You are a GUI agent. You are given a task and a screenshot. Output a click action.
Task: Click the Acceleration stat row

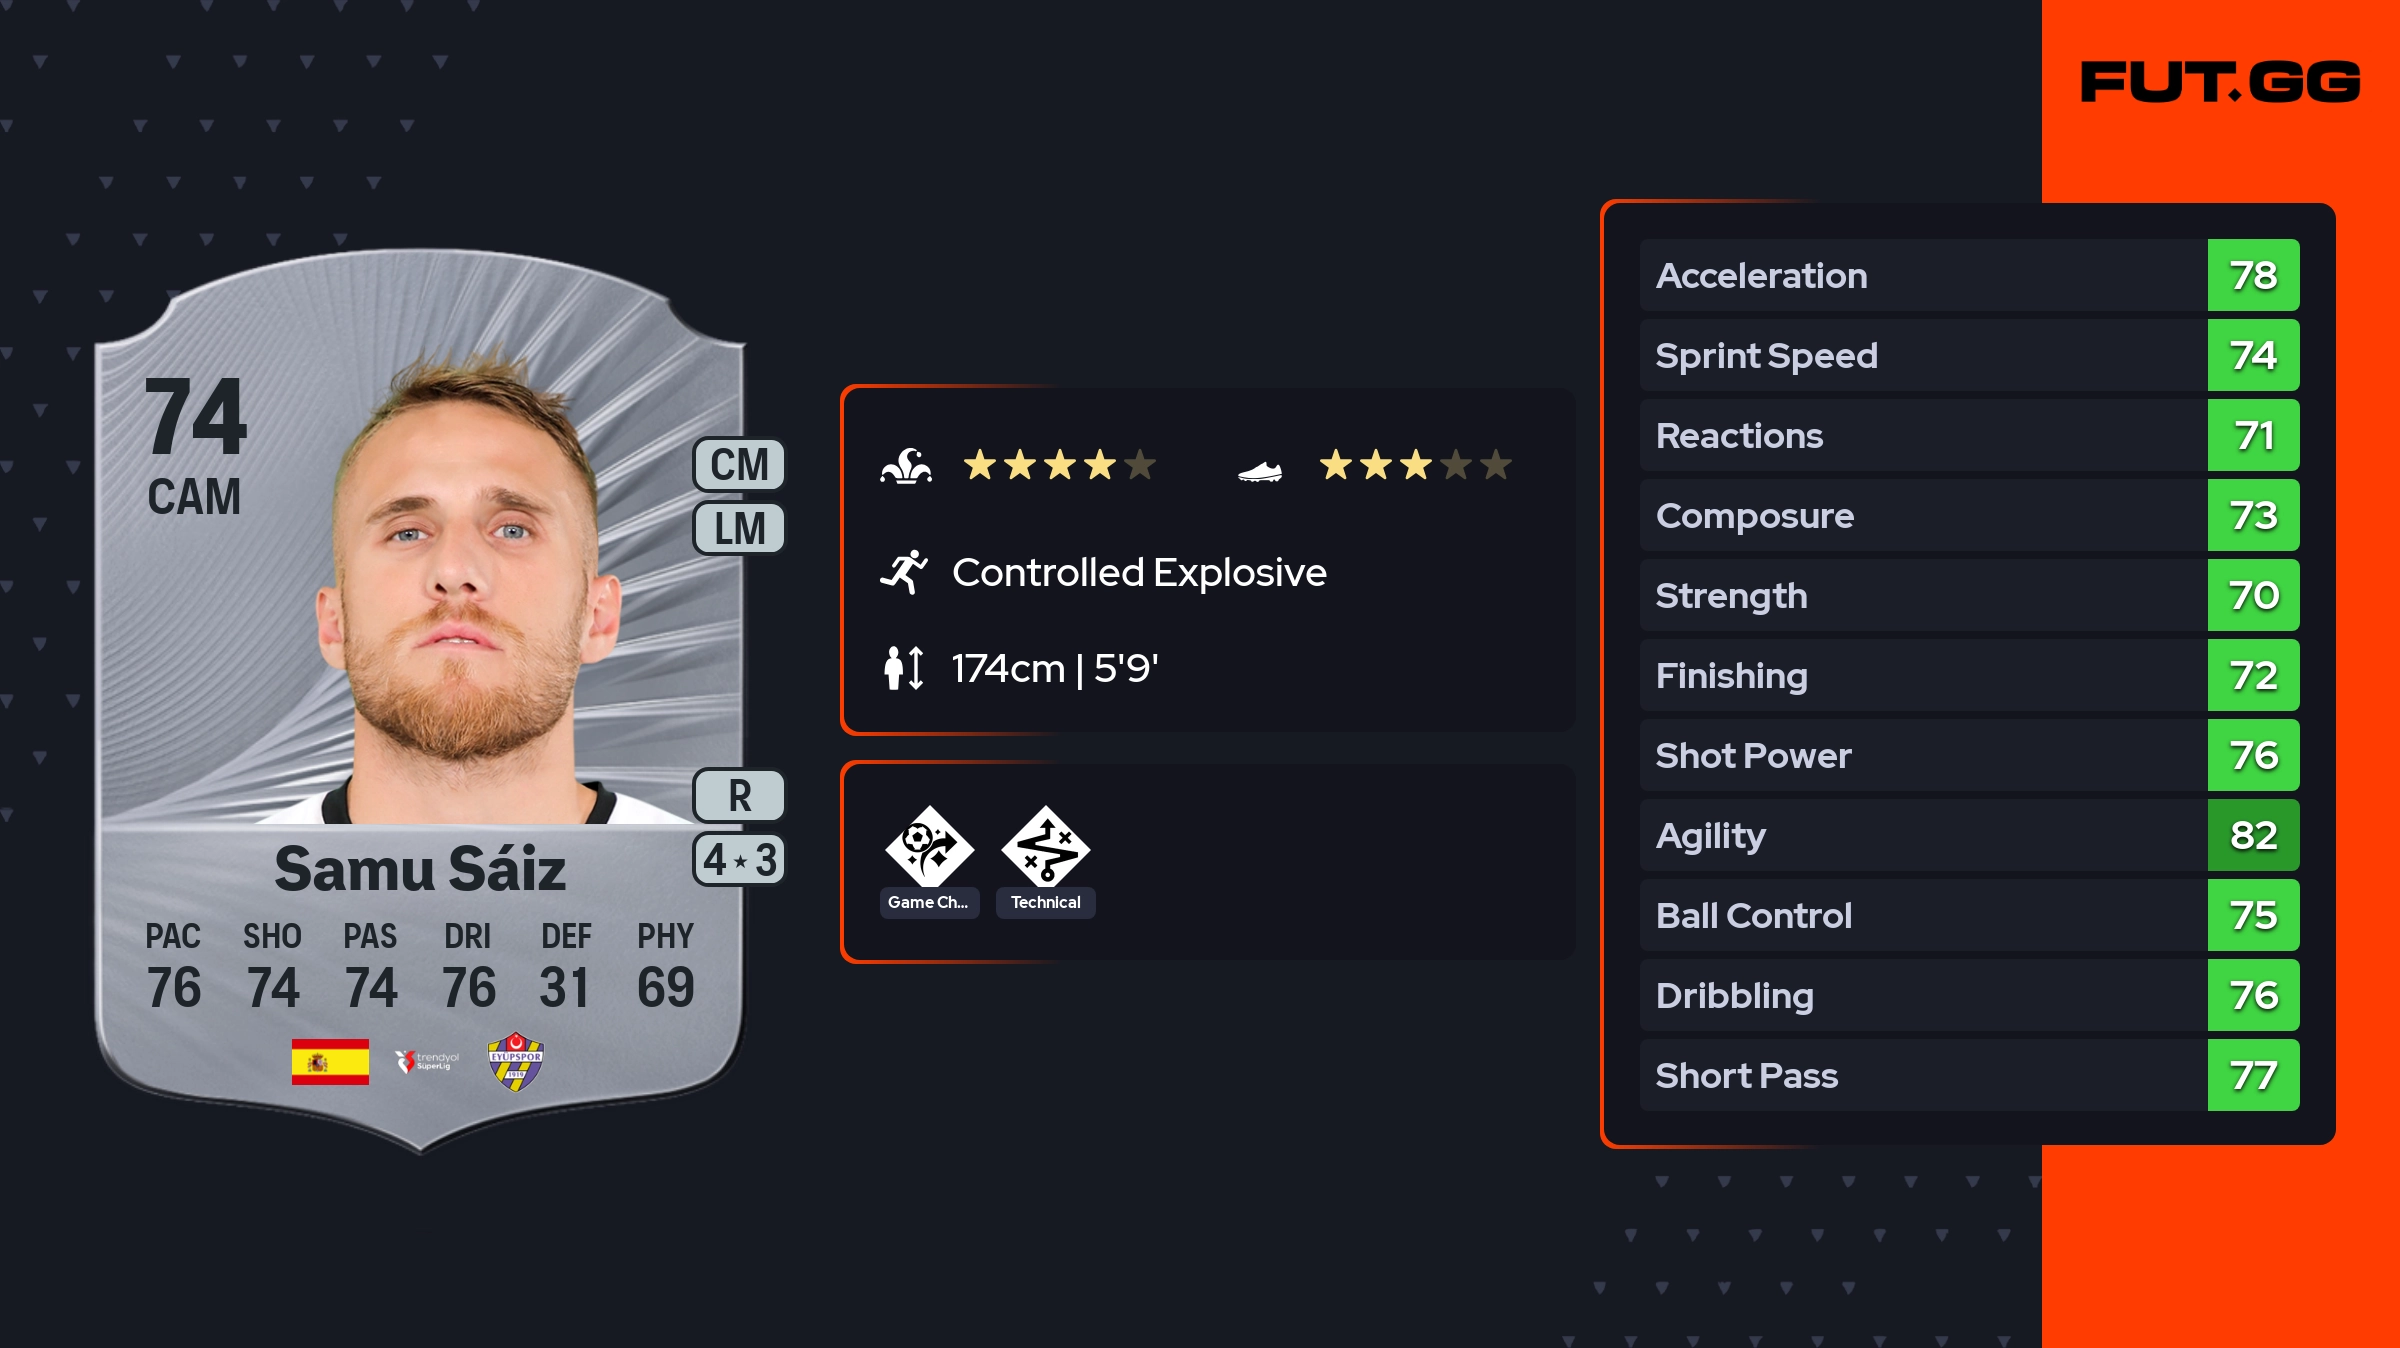click(1920, 275)
